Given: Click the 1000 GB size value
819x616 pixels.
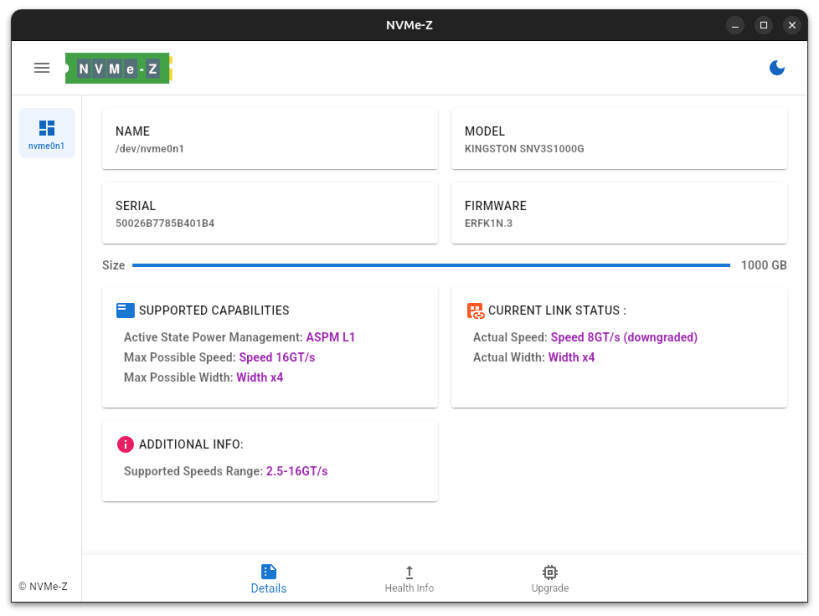Looking at the screenshot, I should (x=764, y=265).
